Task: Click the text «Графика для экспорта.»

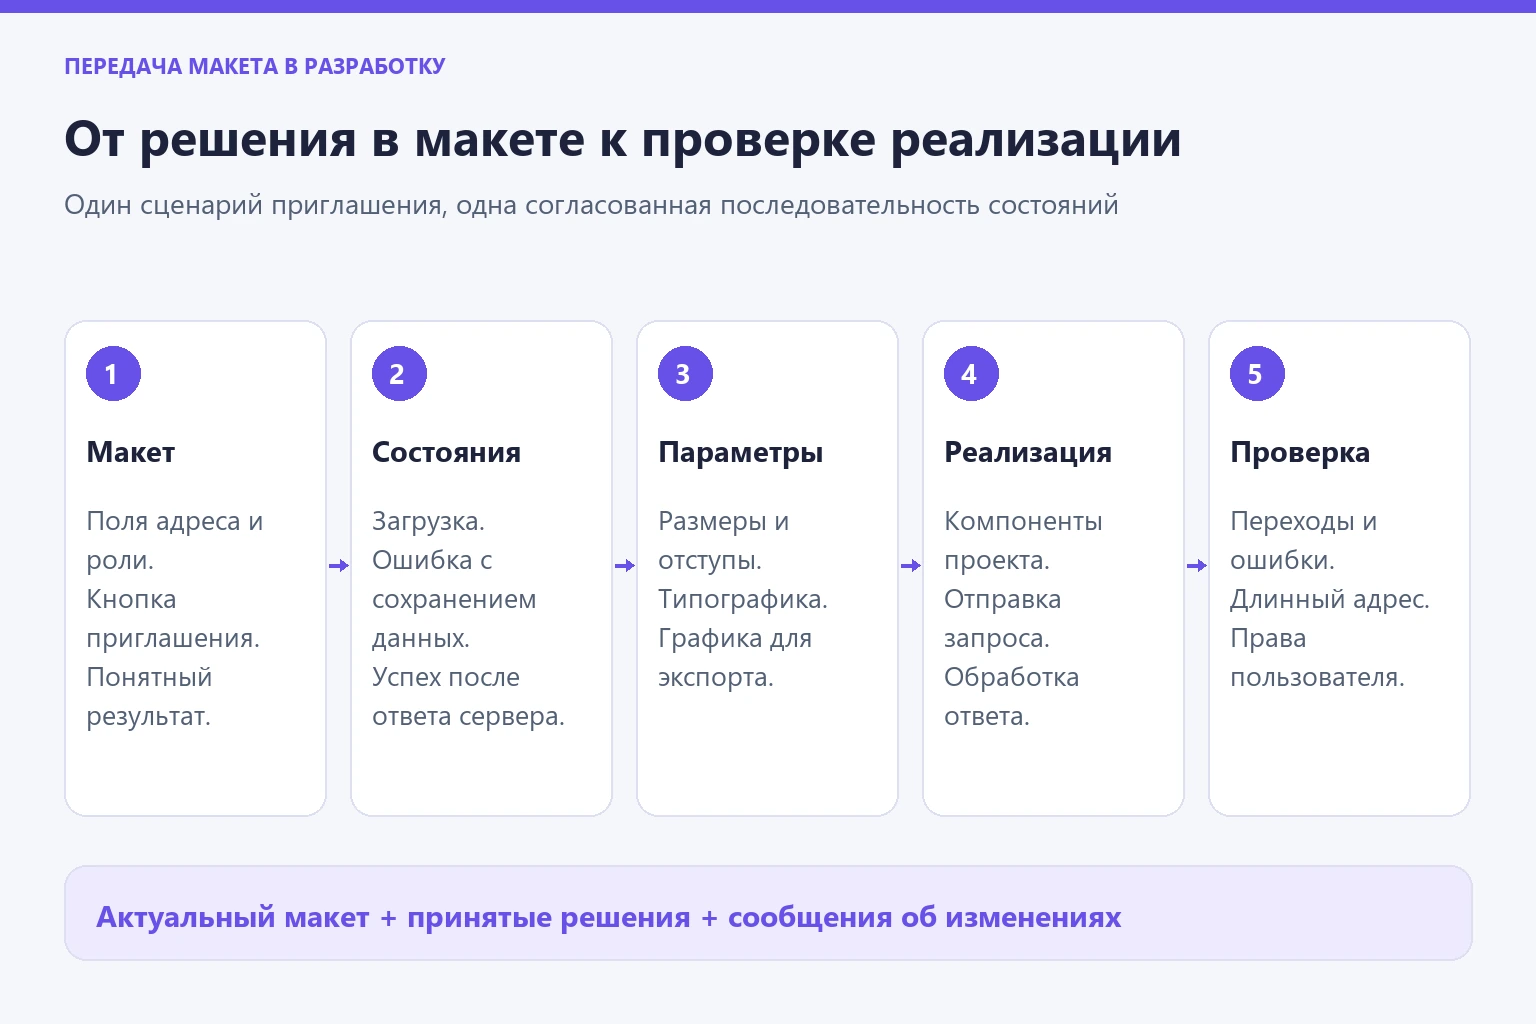Action: (735, 658)
